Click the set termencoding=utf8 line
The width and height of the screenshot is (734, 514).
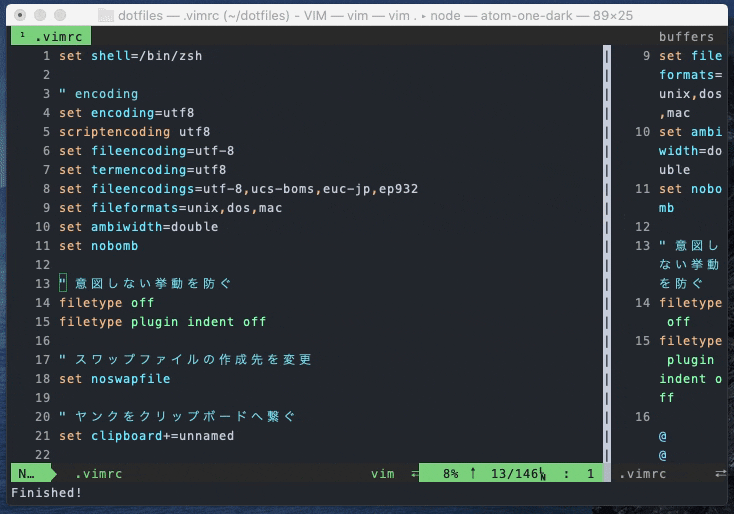(142, 169)
